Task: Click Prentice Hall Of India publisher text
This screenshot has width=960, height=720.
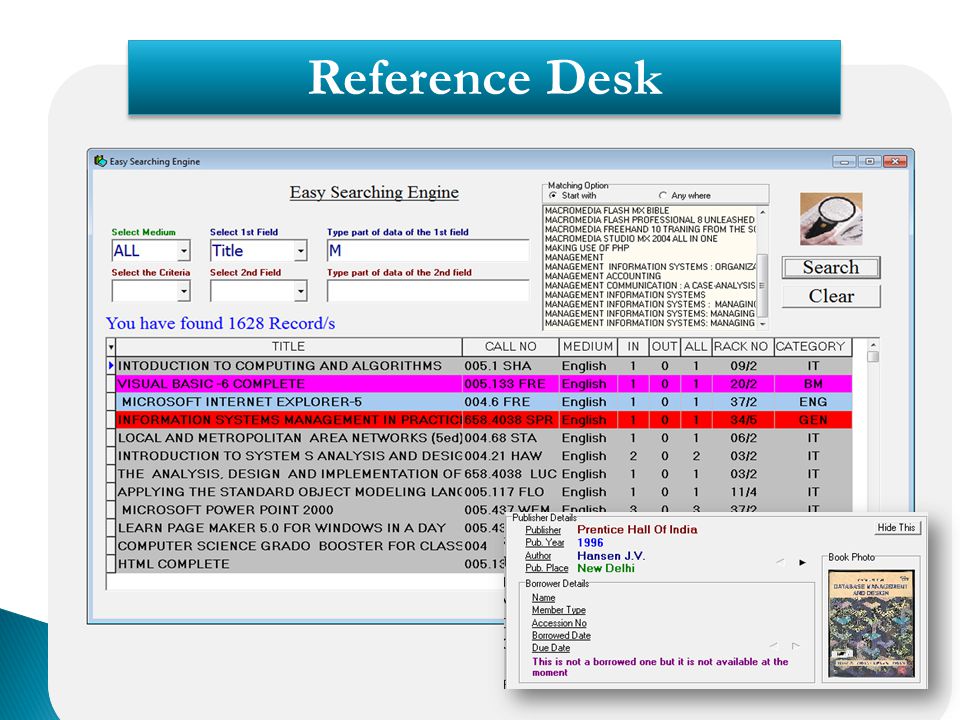Action: [637, 530]
